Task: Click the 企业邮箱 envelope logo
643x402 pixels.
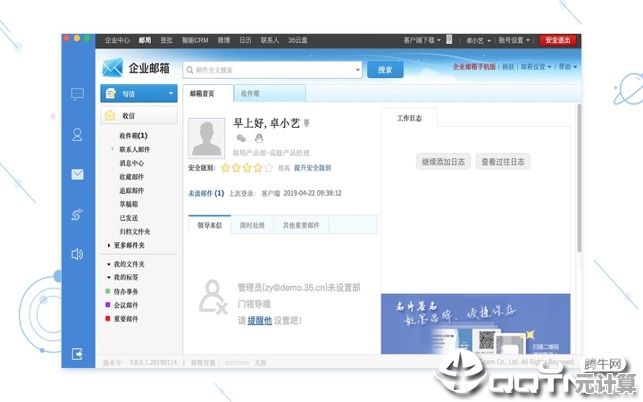Action: 112,69
